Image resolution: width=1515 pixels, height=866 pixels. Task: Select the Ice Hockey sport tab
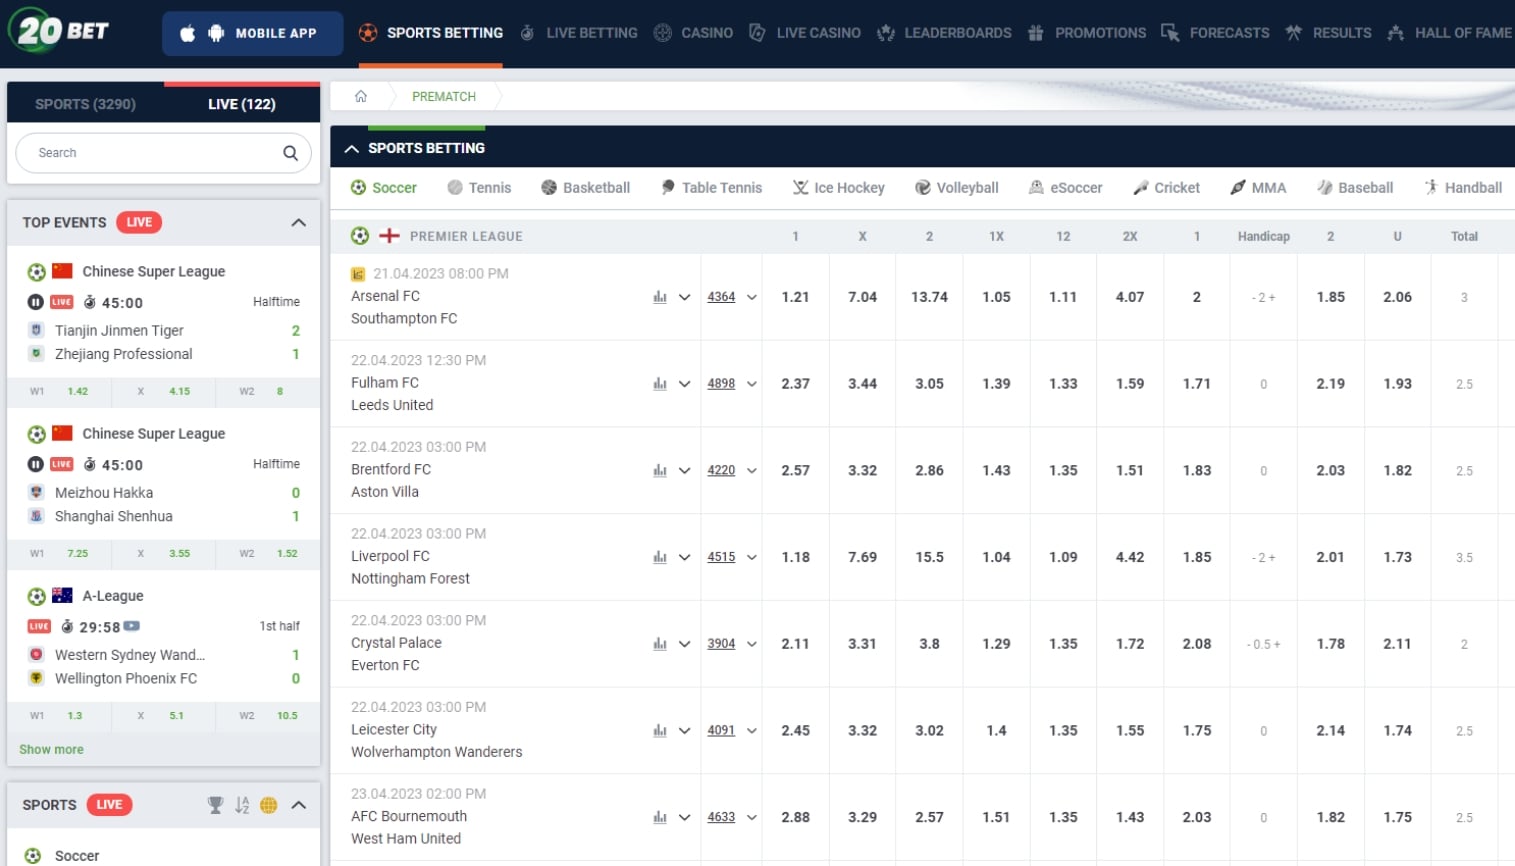point(838,188)
